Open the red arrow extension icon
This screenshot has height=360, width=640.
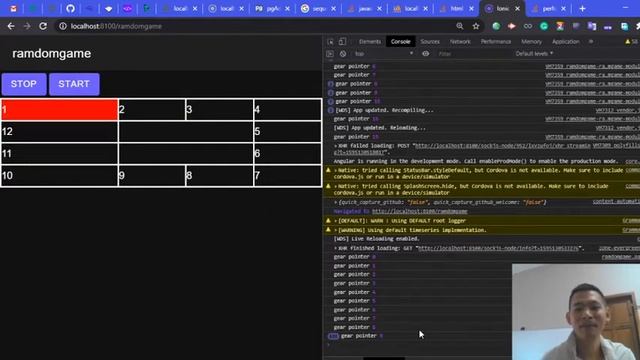click(x=512, y=26)
